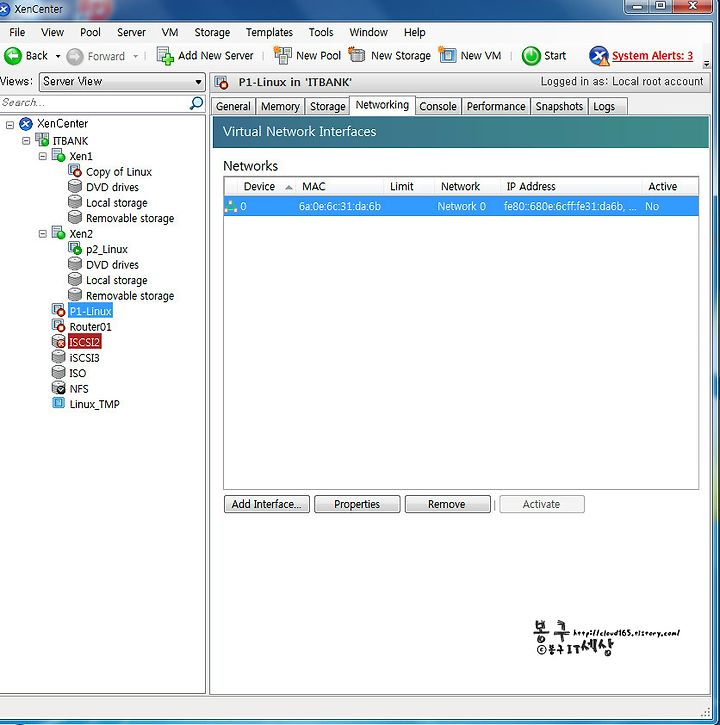Click the P1-Linux VM icon in title bar

pyautogui.click(x=222, y=82)
